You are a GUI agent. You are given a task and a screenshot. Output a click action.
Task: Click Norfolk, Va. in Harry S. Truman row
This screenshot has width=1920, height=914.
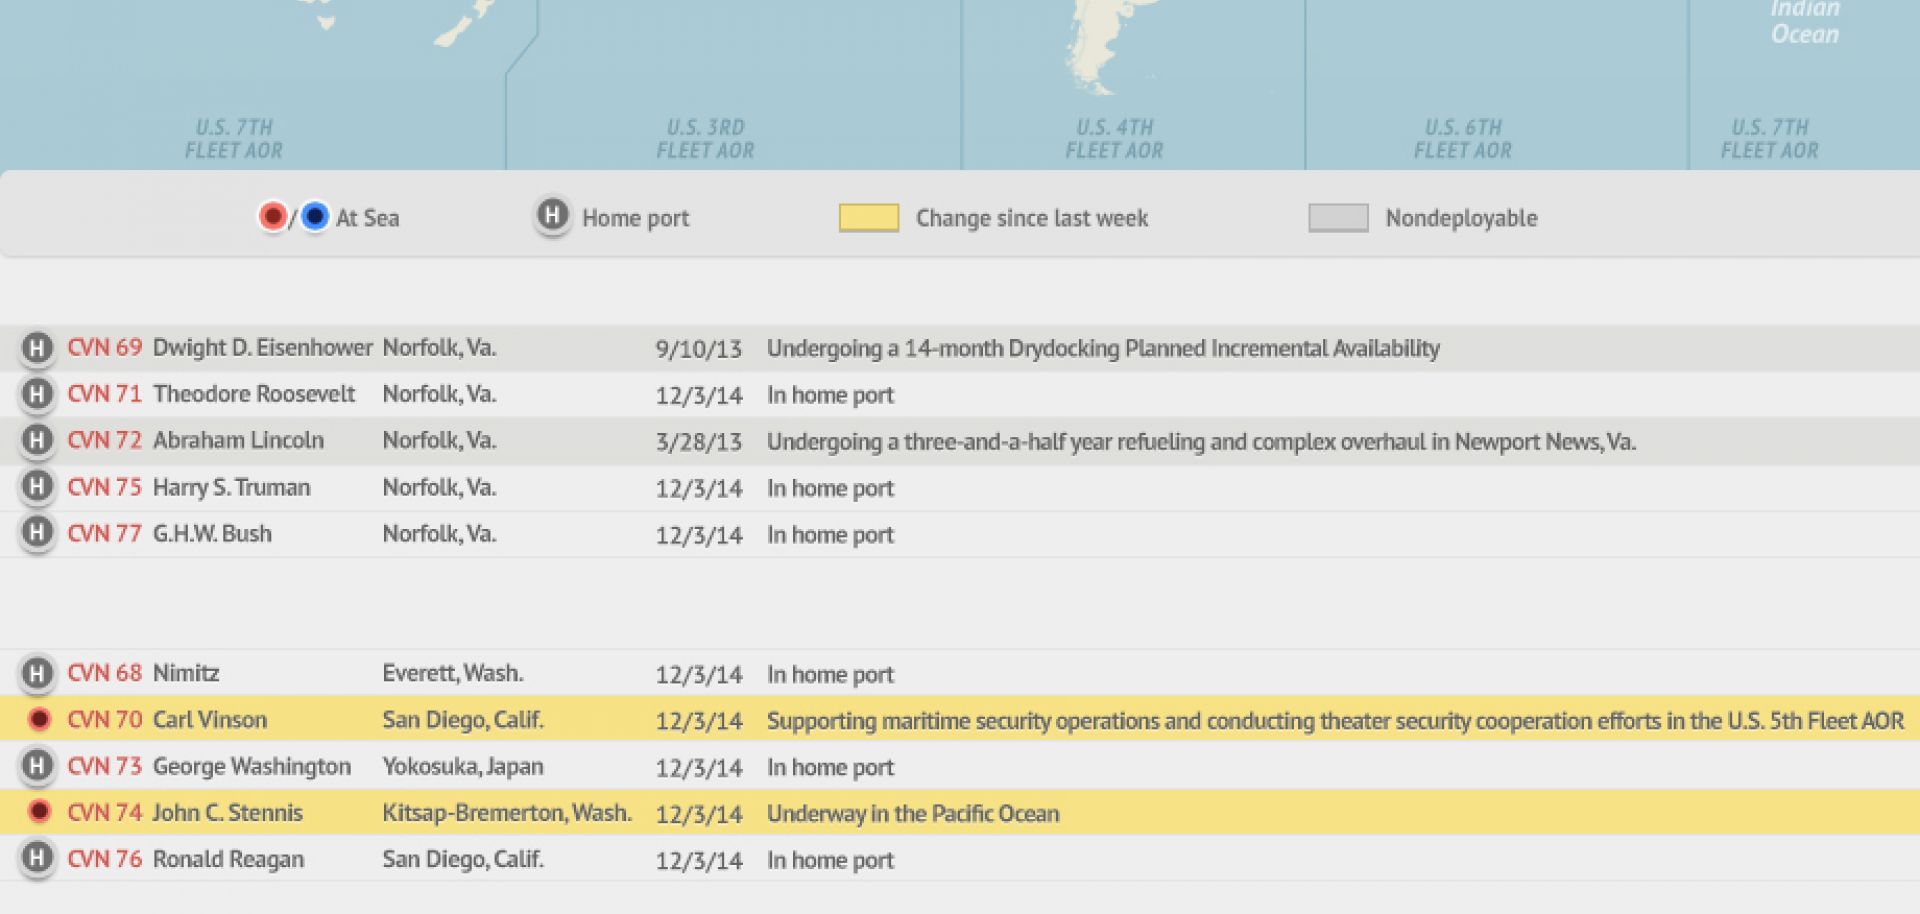[439, 487]
